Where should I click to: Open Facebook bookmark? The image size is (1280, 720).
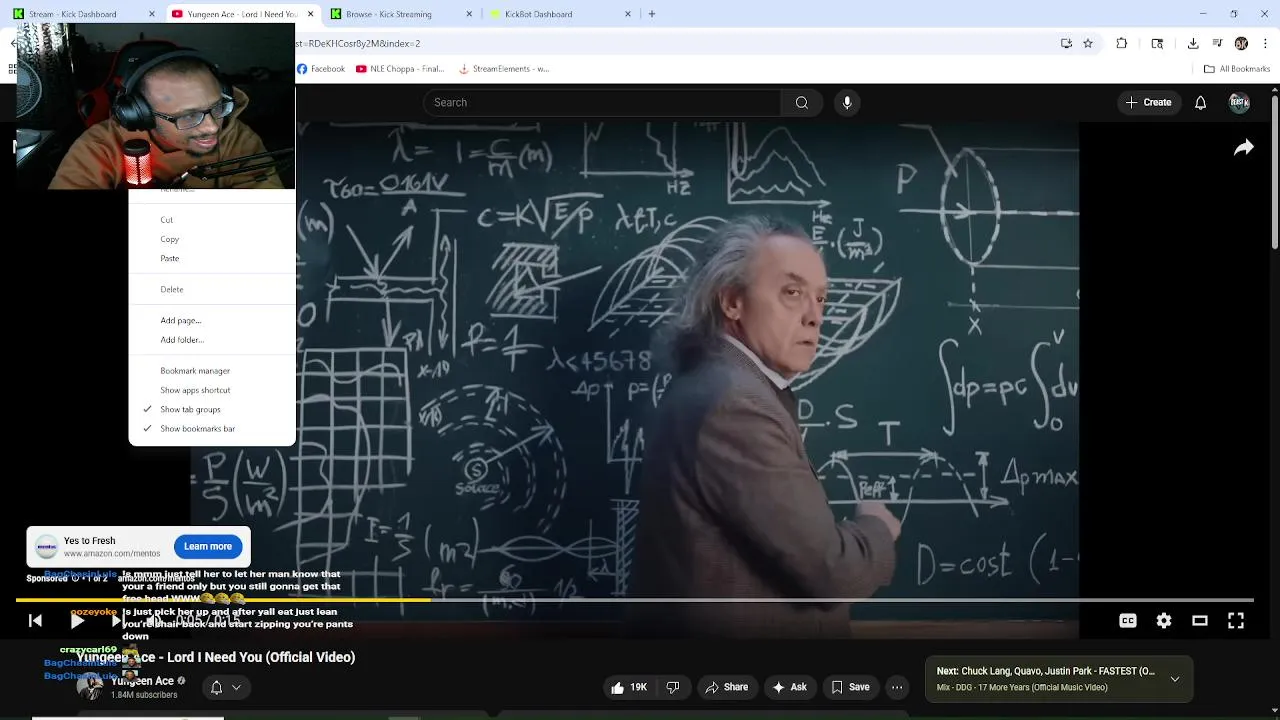click(x=321, y=69)
